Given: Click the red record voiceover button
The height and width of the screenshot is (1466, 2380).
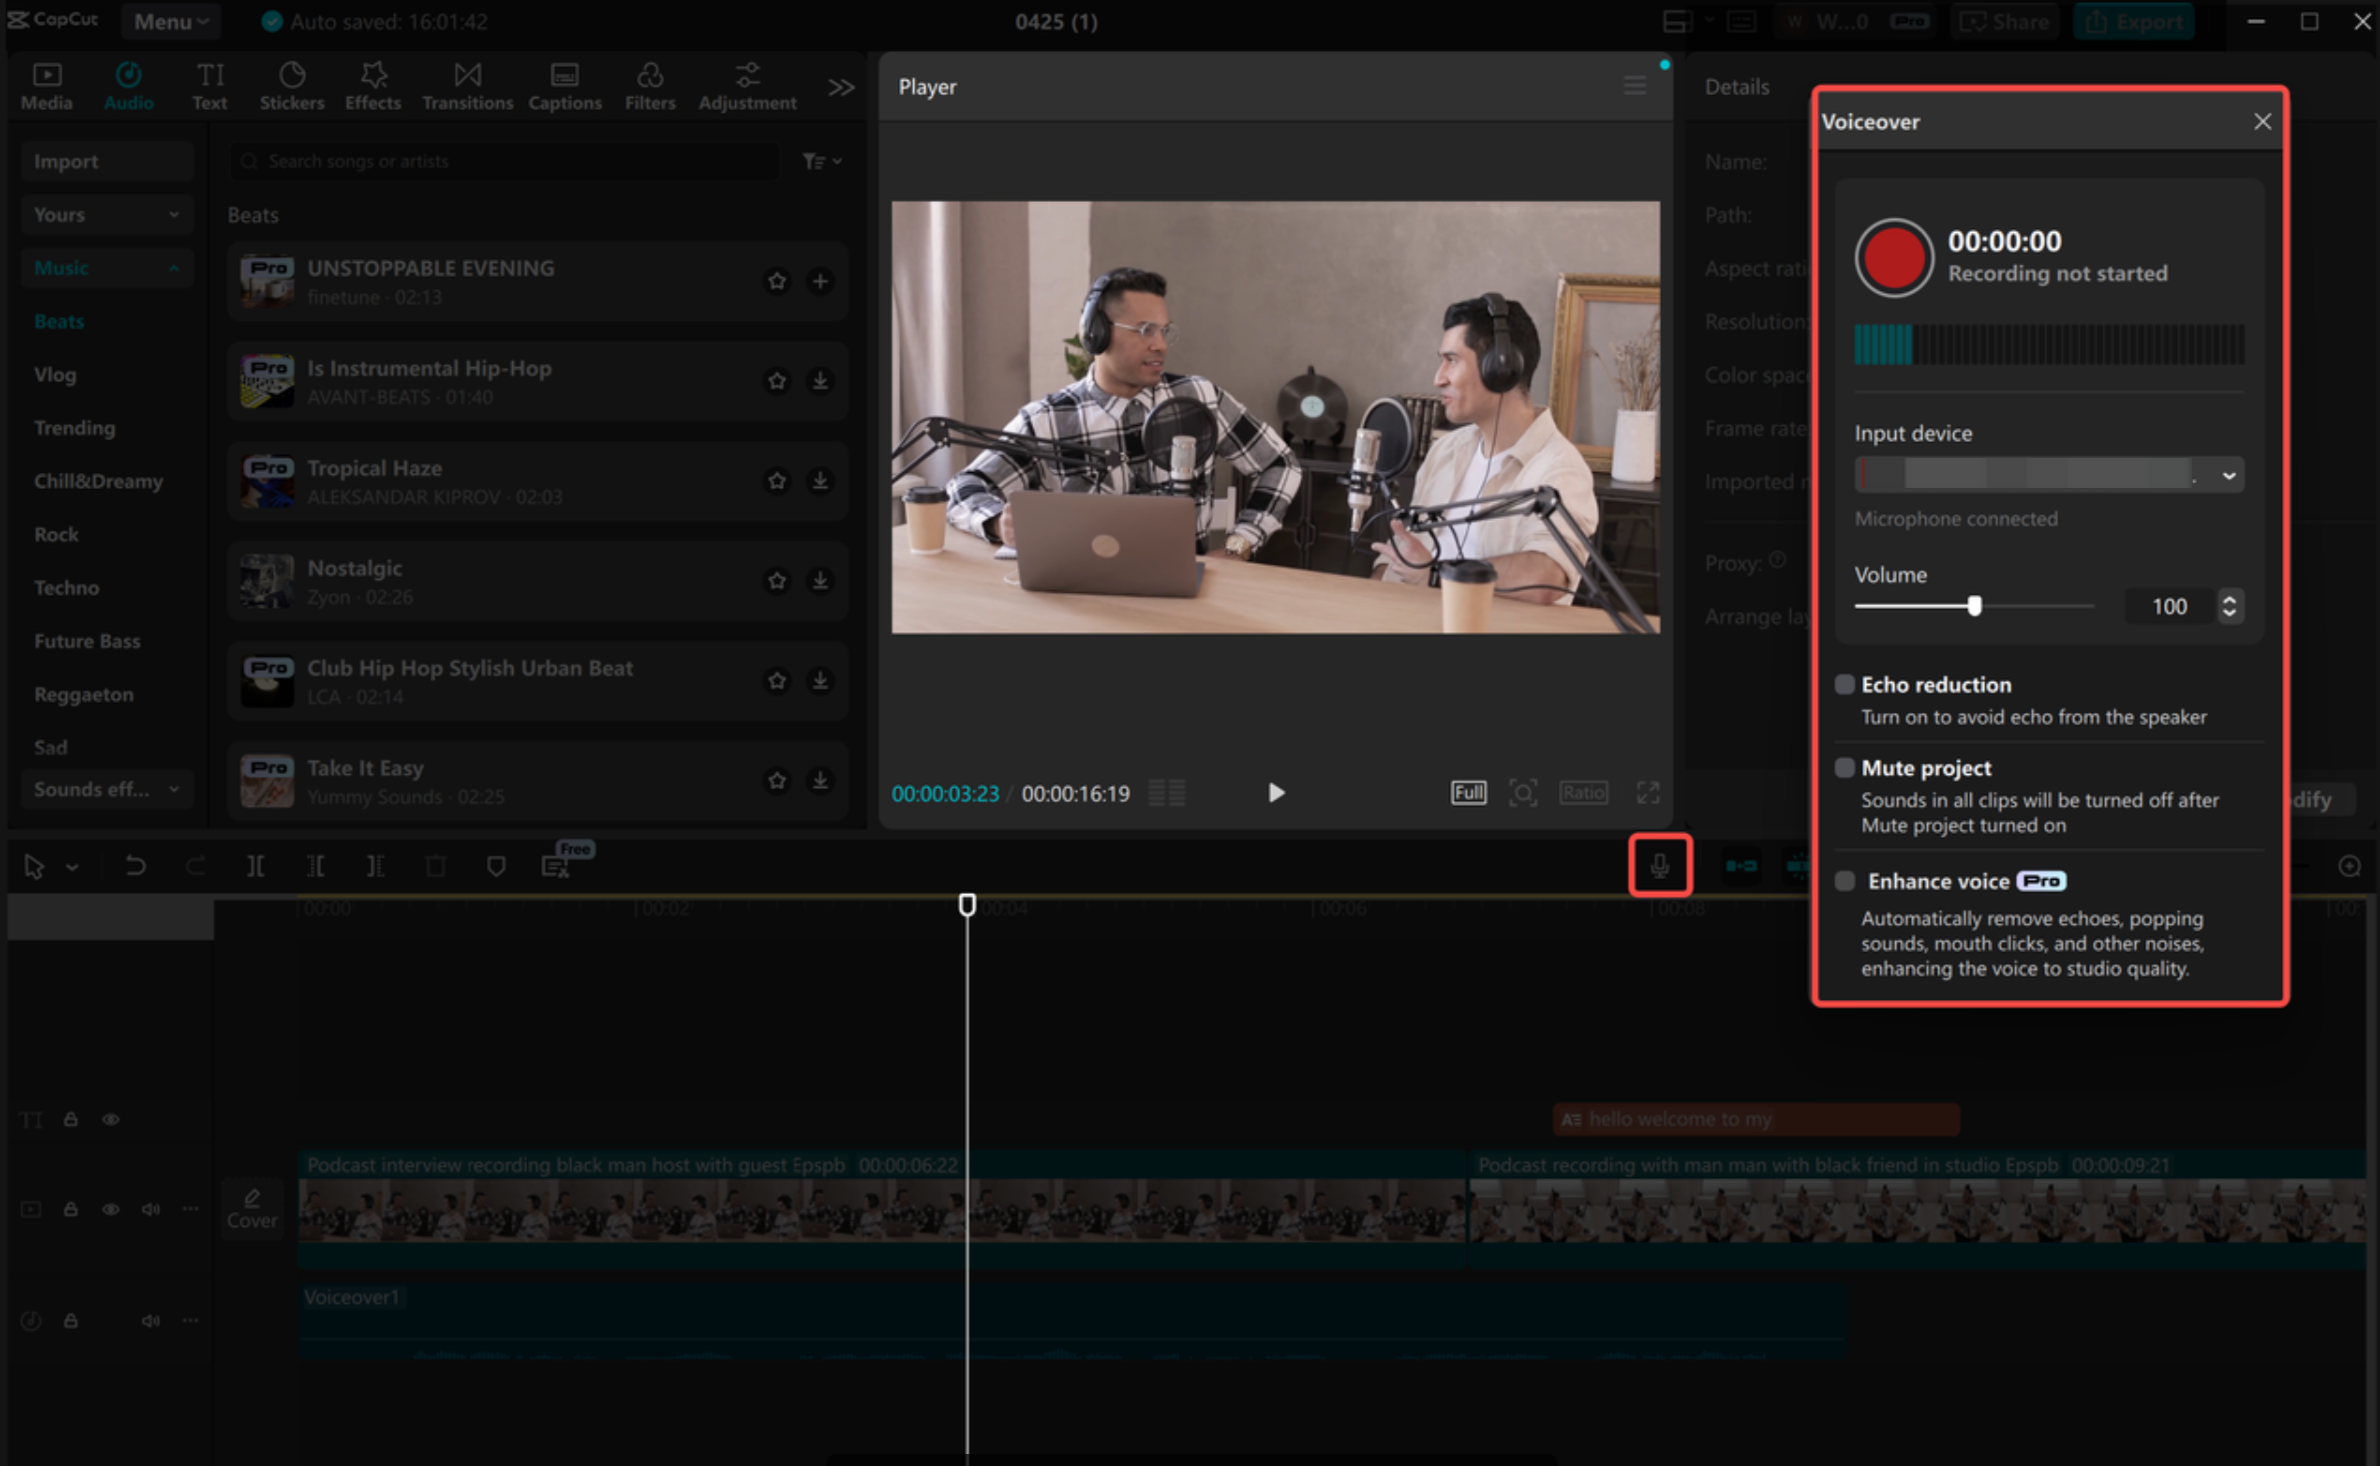Looking at the screenshot, I should pos(1892,258).
